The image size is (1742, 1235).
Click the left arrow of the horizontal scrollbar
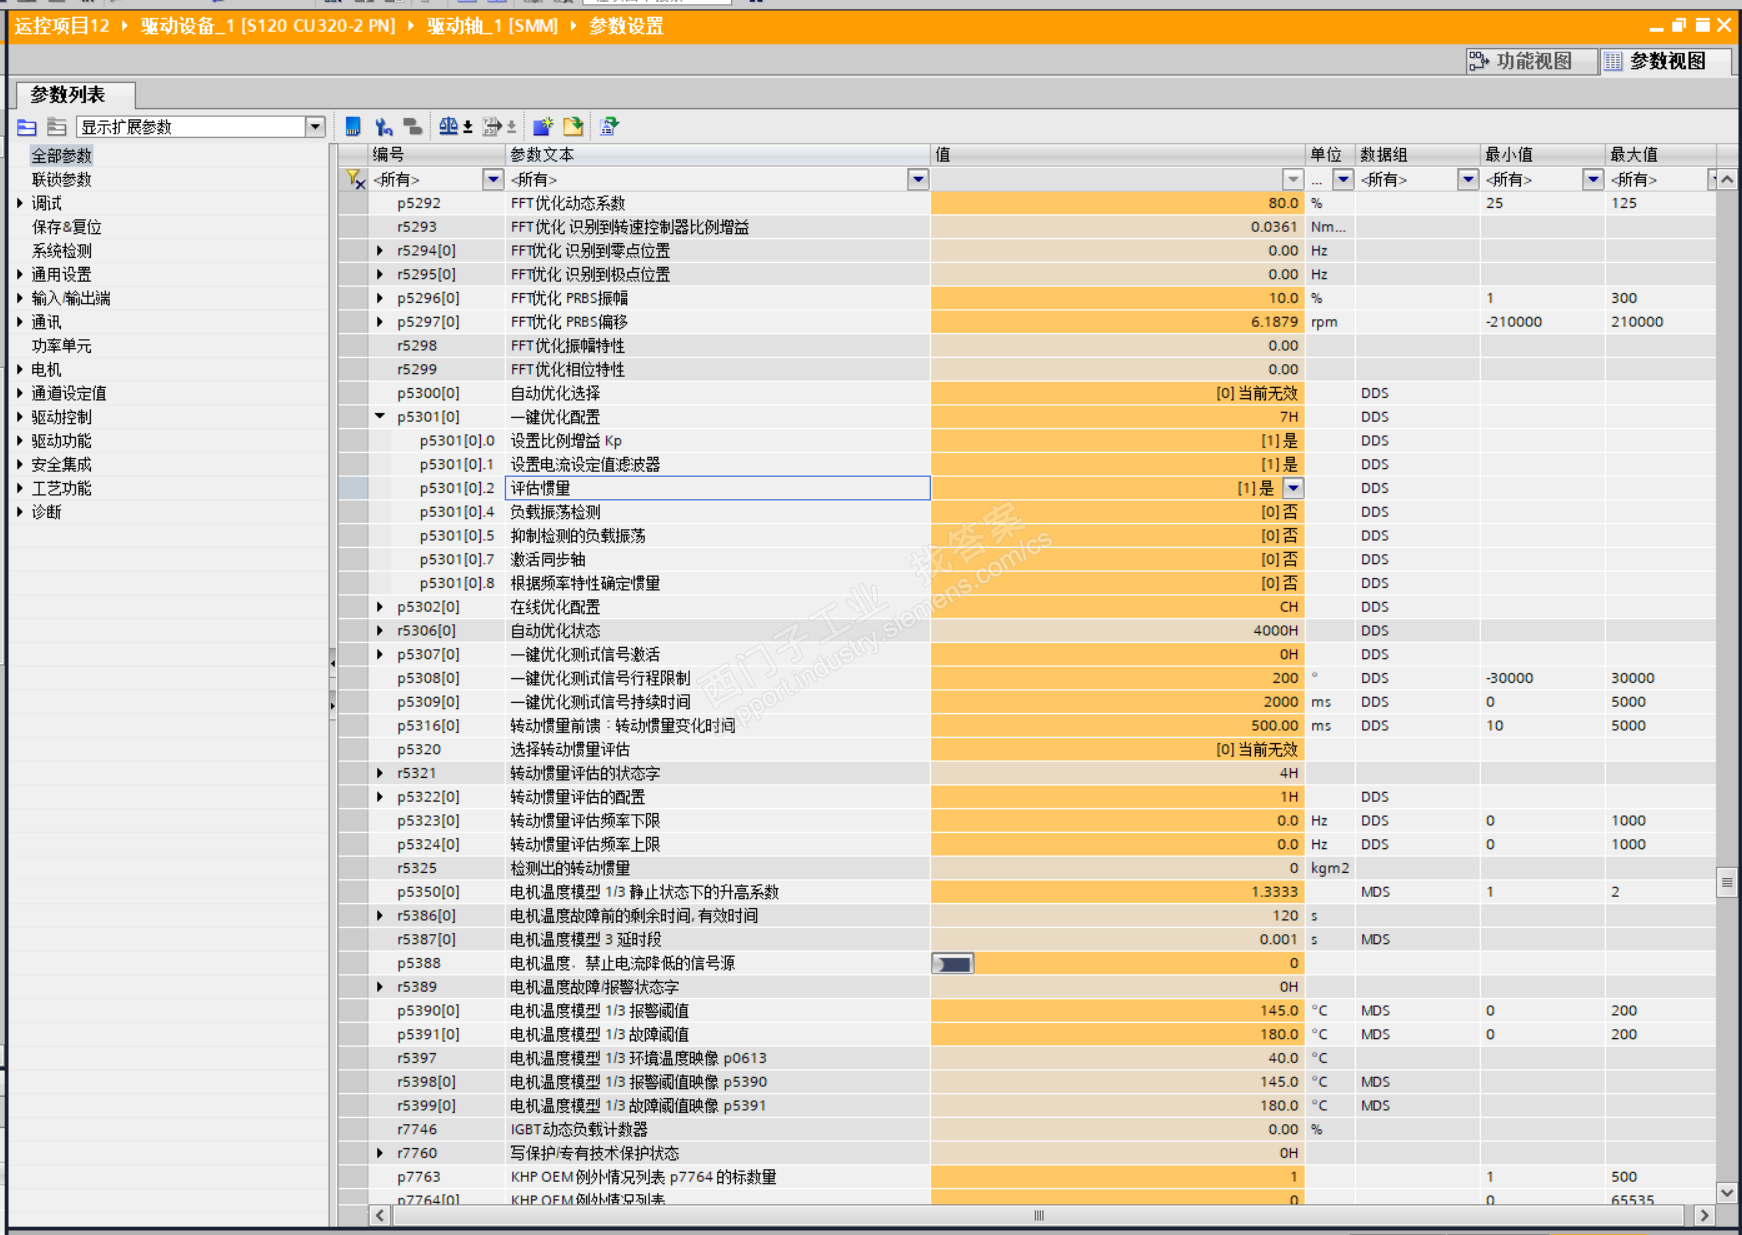click(379, 1215)
